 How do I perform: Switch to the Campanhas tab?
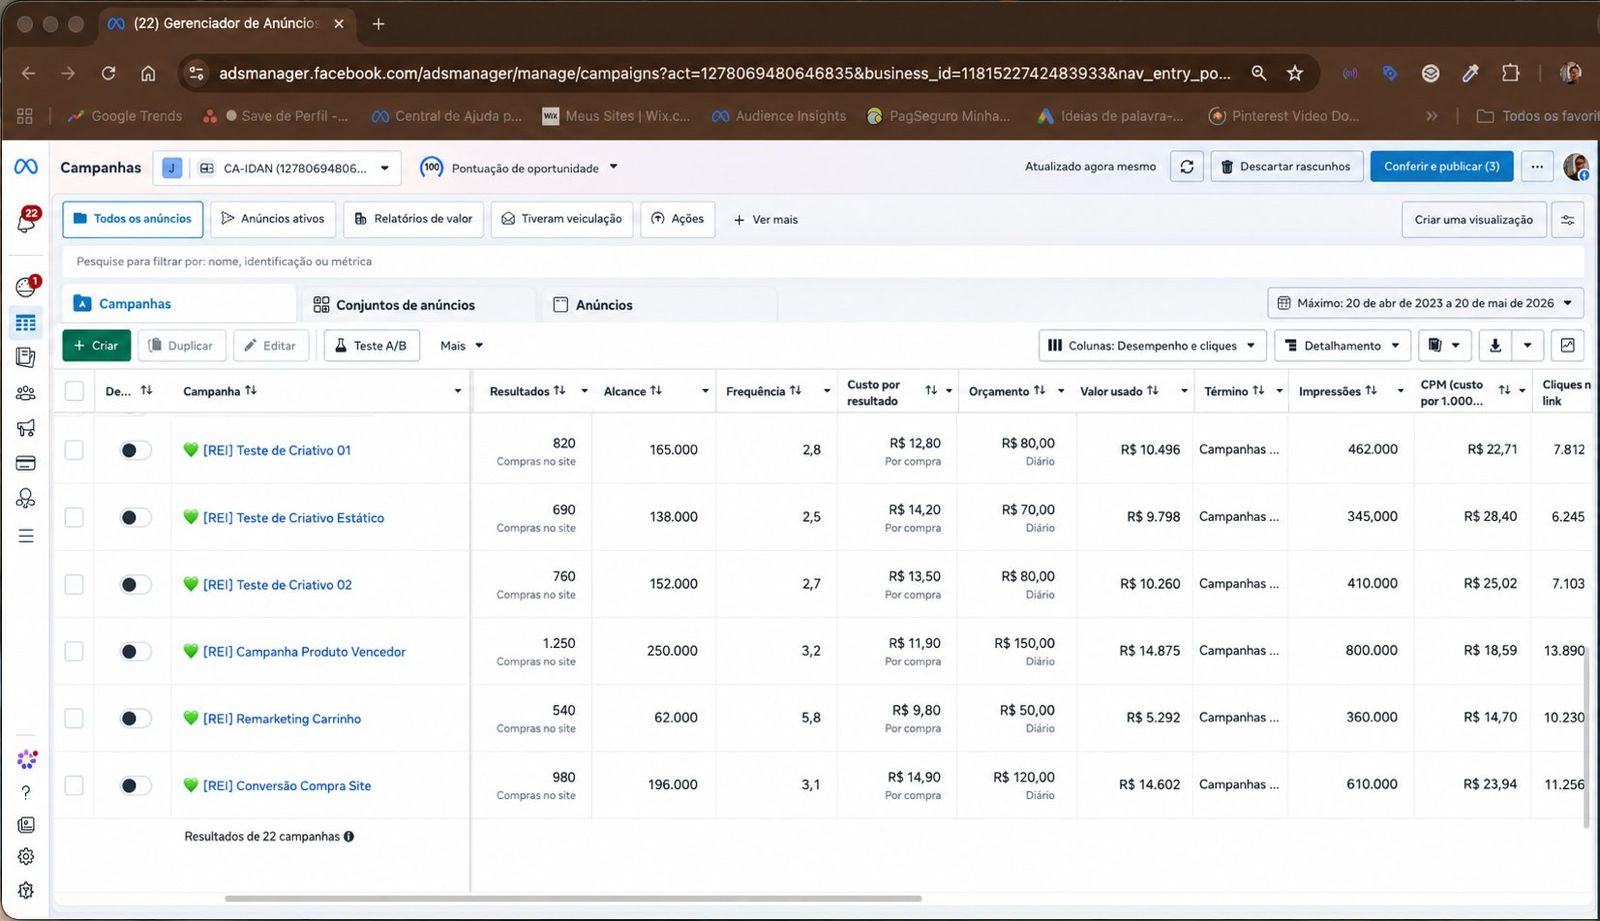(x=179, y=304)
